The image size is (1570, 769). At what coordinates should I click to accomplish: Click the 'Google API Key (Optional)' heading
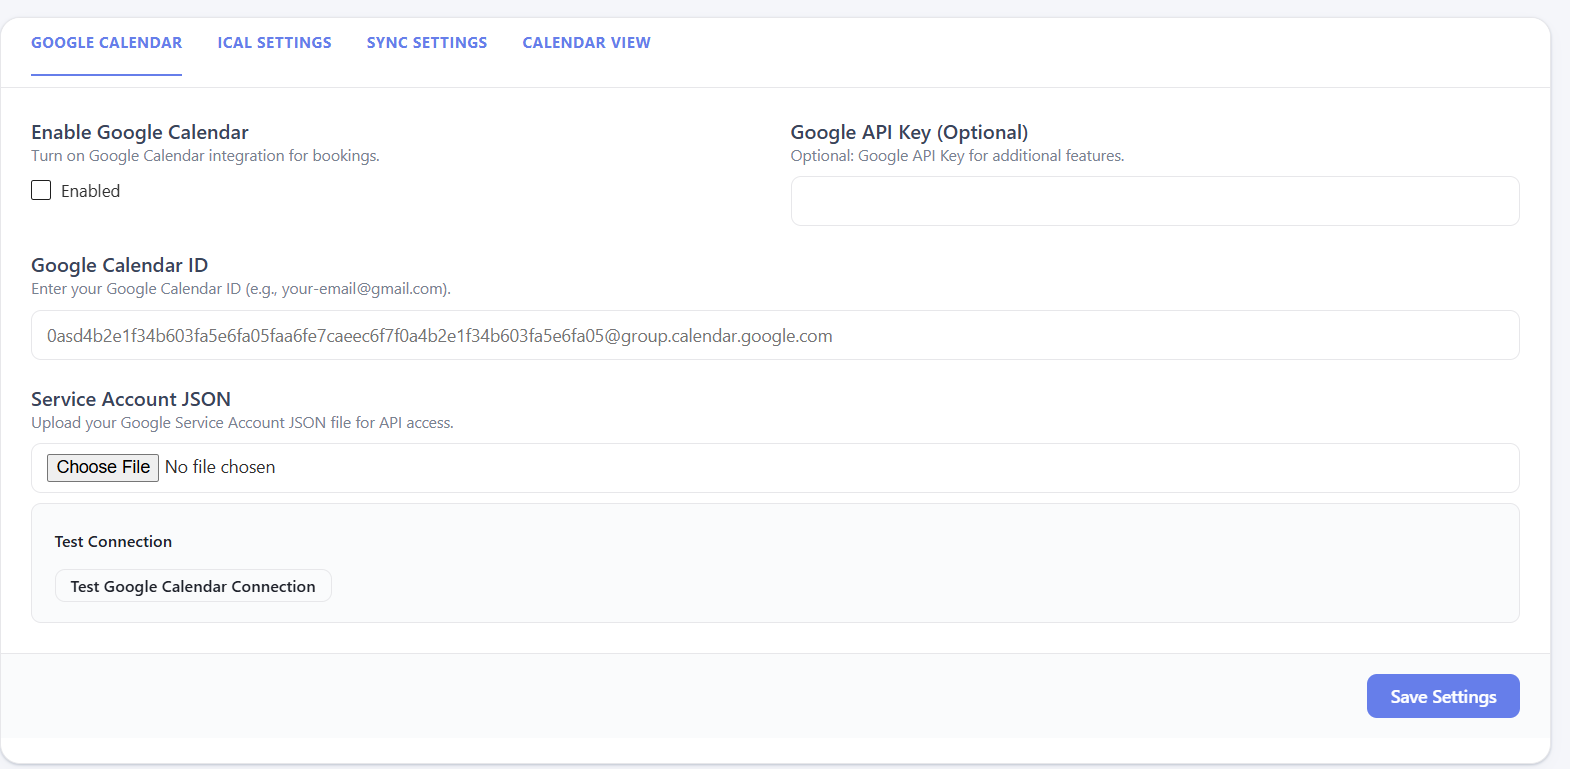(x=909, y=132)
